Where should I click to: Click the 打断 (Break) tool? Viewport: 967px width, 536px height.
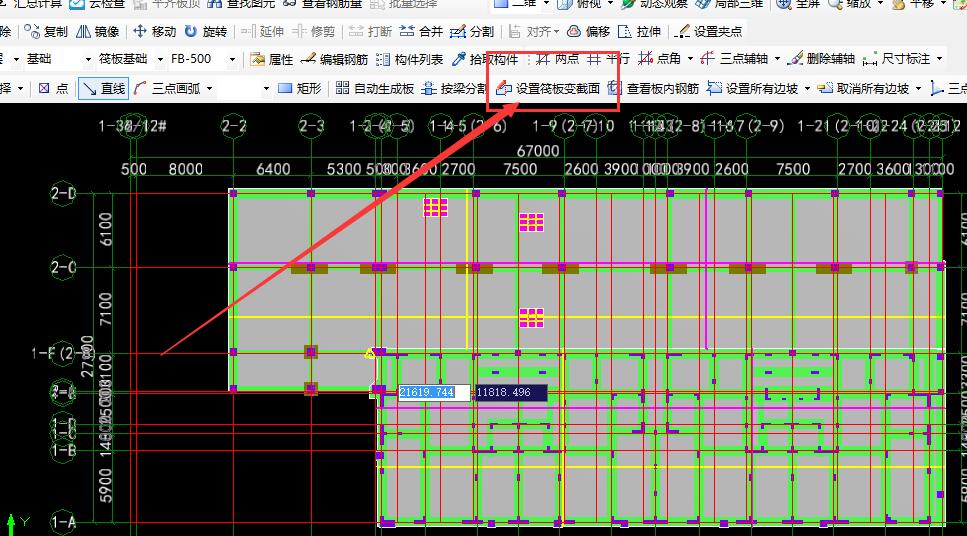pos(370,31)
